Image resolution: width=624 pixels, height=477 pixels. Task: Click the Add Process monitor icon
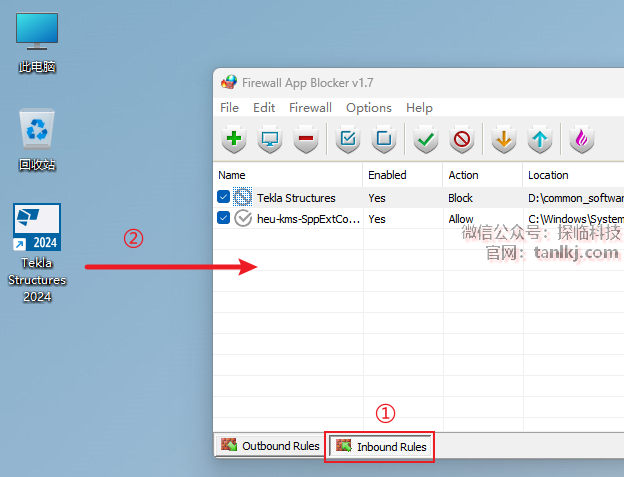270,139
